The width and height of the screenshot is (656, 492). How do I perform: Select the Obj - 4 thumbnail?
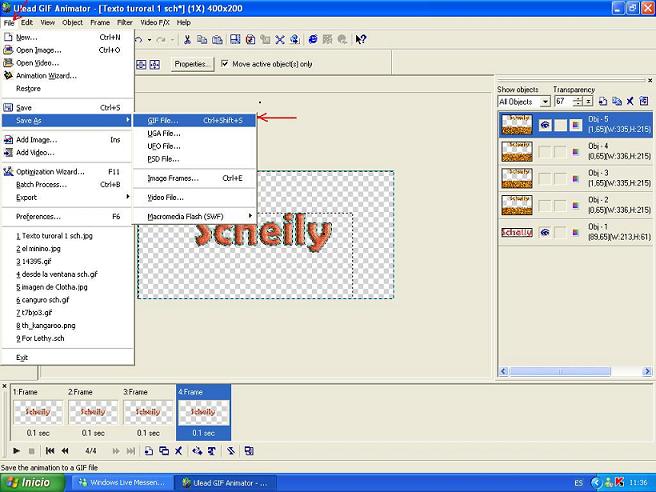[517, 151]
